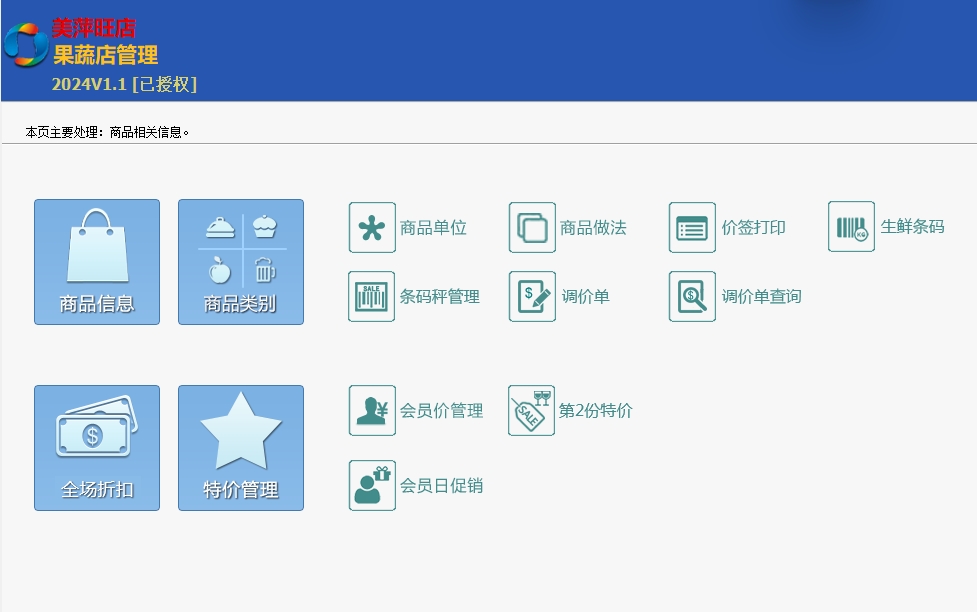Open the 商品信息 shopping bag tile

click(97, 261)
